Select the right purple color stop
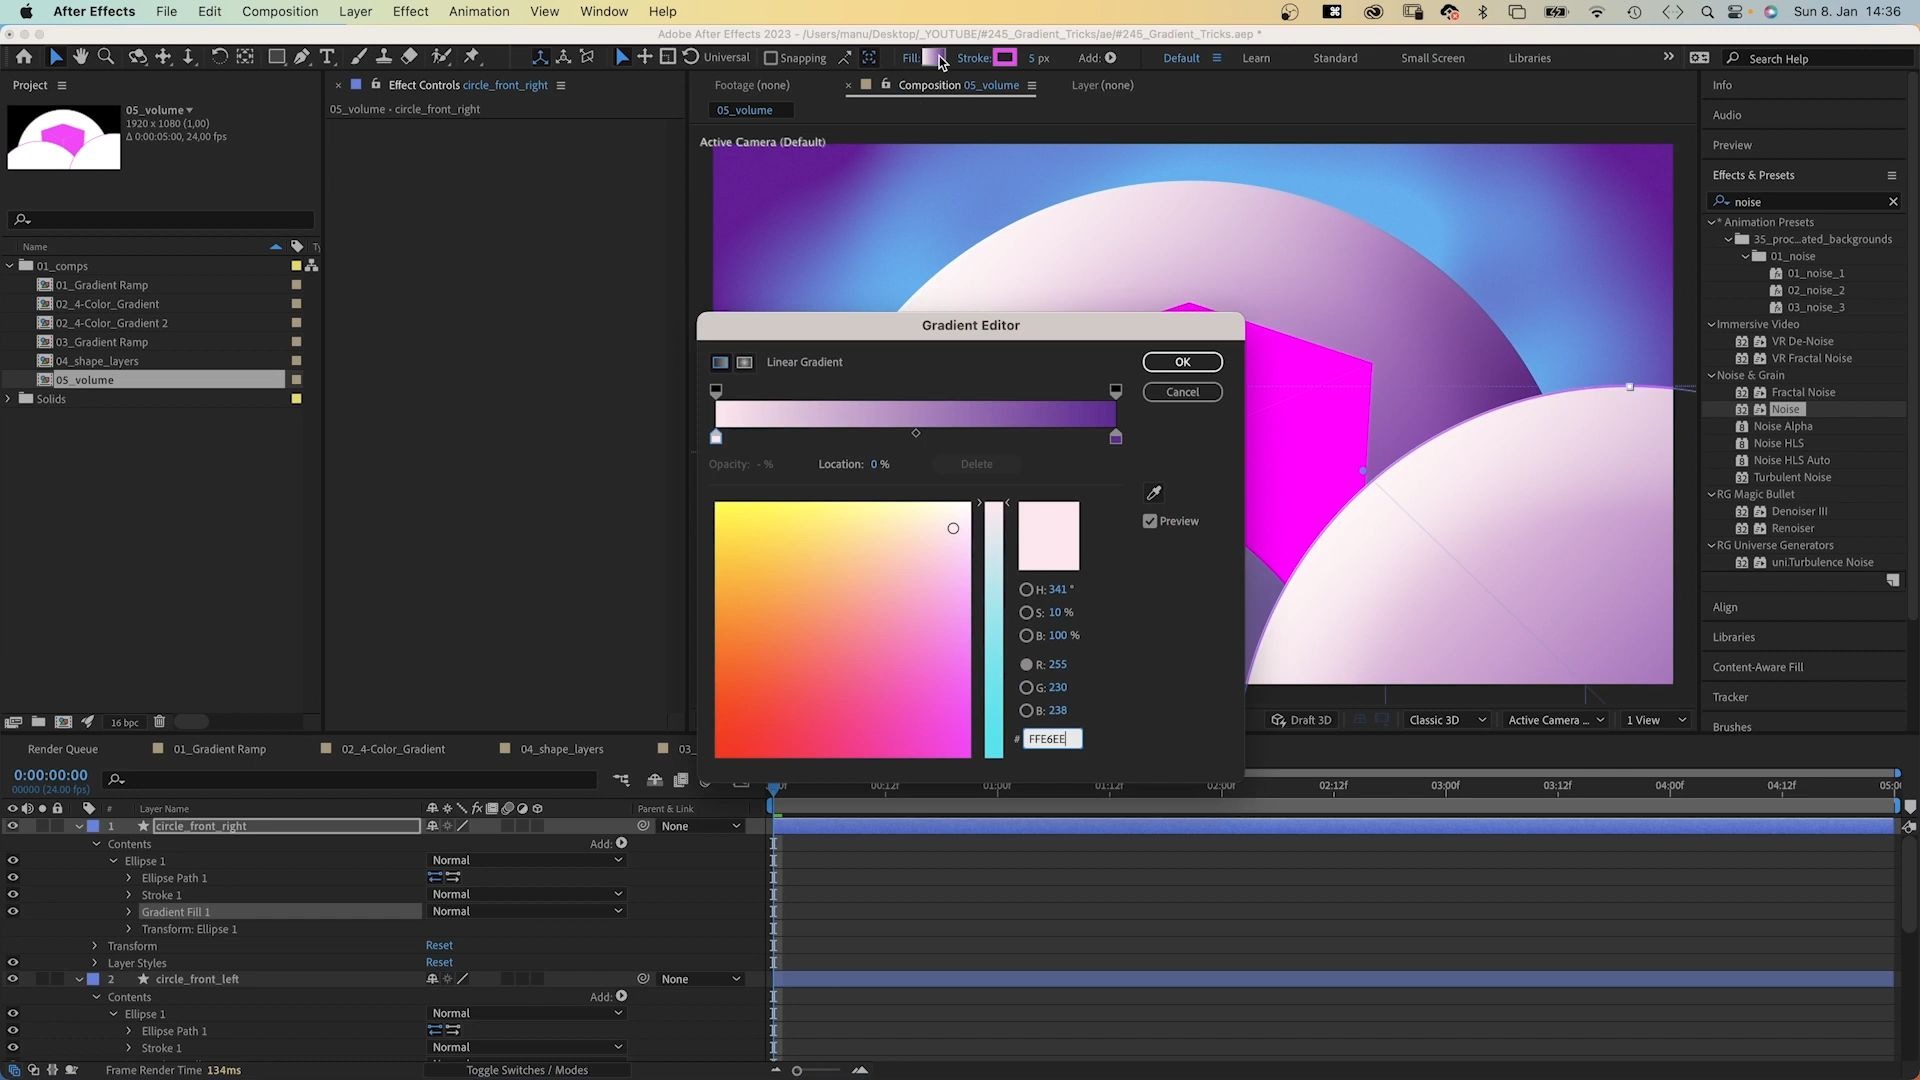1920x1080 pixels. 1116,437
